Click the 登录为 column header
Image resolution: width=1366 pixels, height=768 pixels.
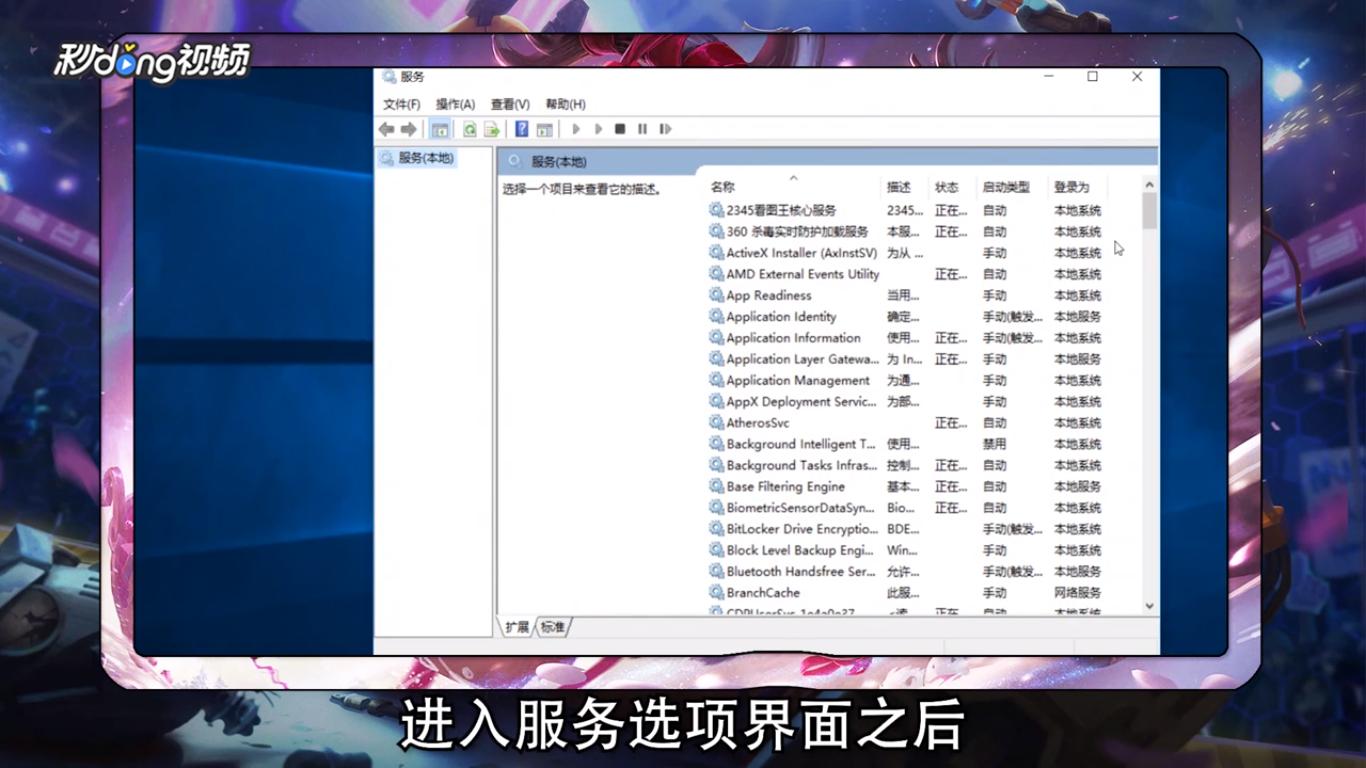click(x=1070, y=186)
